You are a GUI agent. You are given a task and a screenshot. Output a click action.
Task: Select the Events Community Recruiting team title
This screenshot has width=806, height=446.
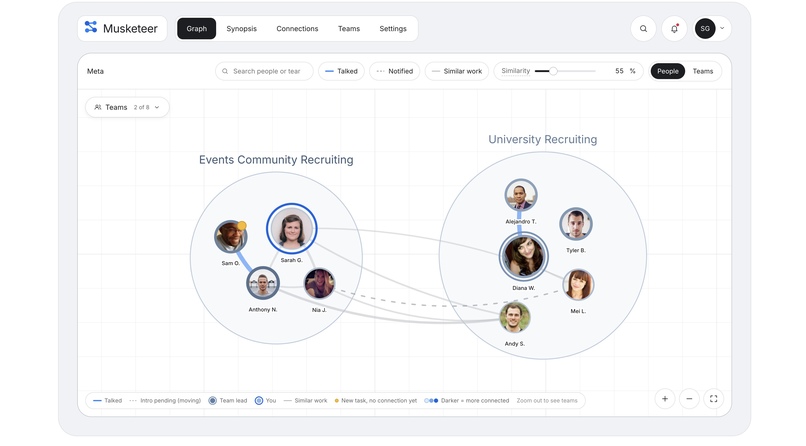coord(276,160)
